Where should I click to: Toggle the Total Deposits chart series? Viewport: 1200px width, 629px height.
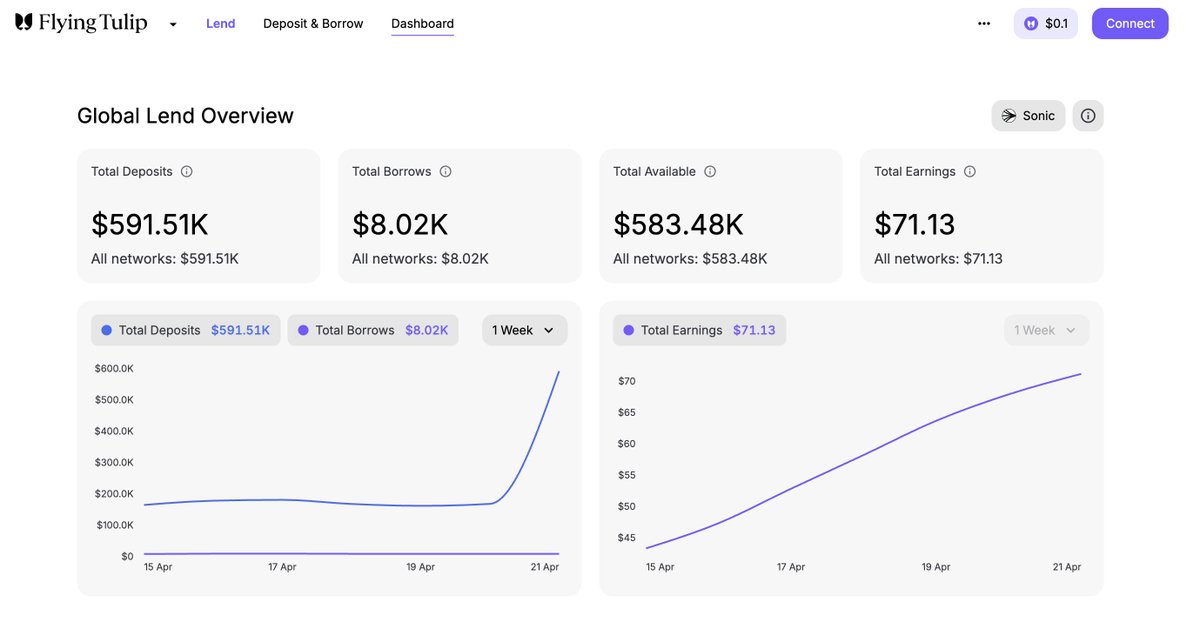(186, 330)
